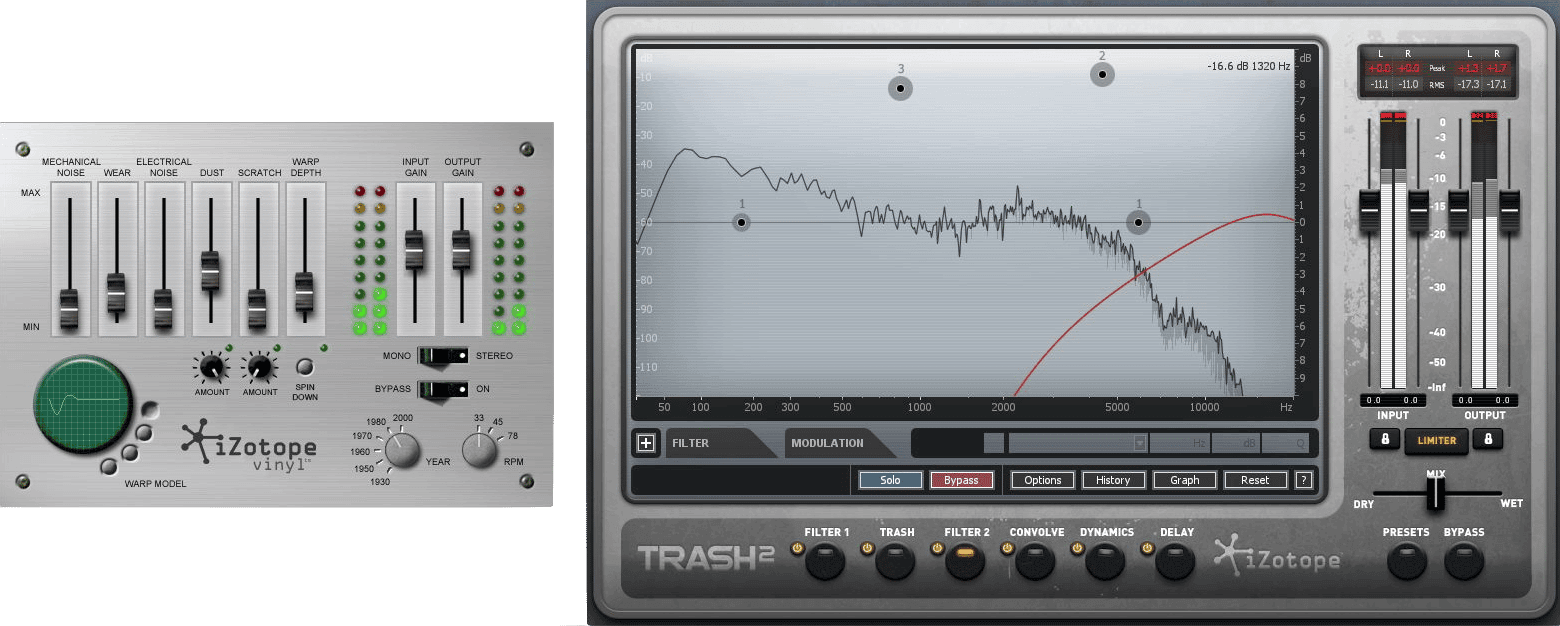Screen dimensions: 1560x626
Task: Click the Options button
Action: (1042, 480)
